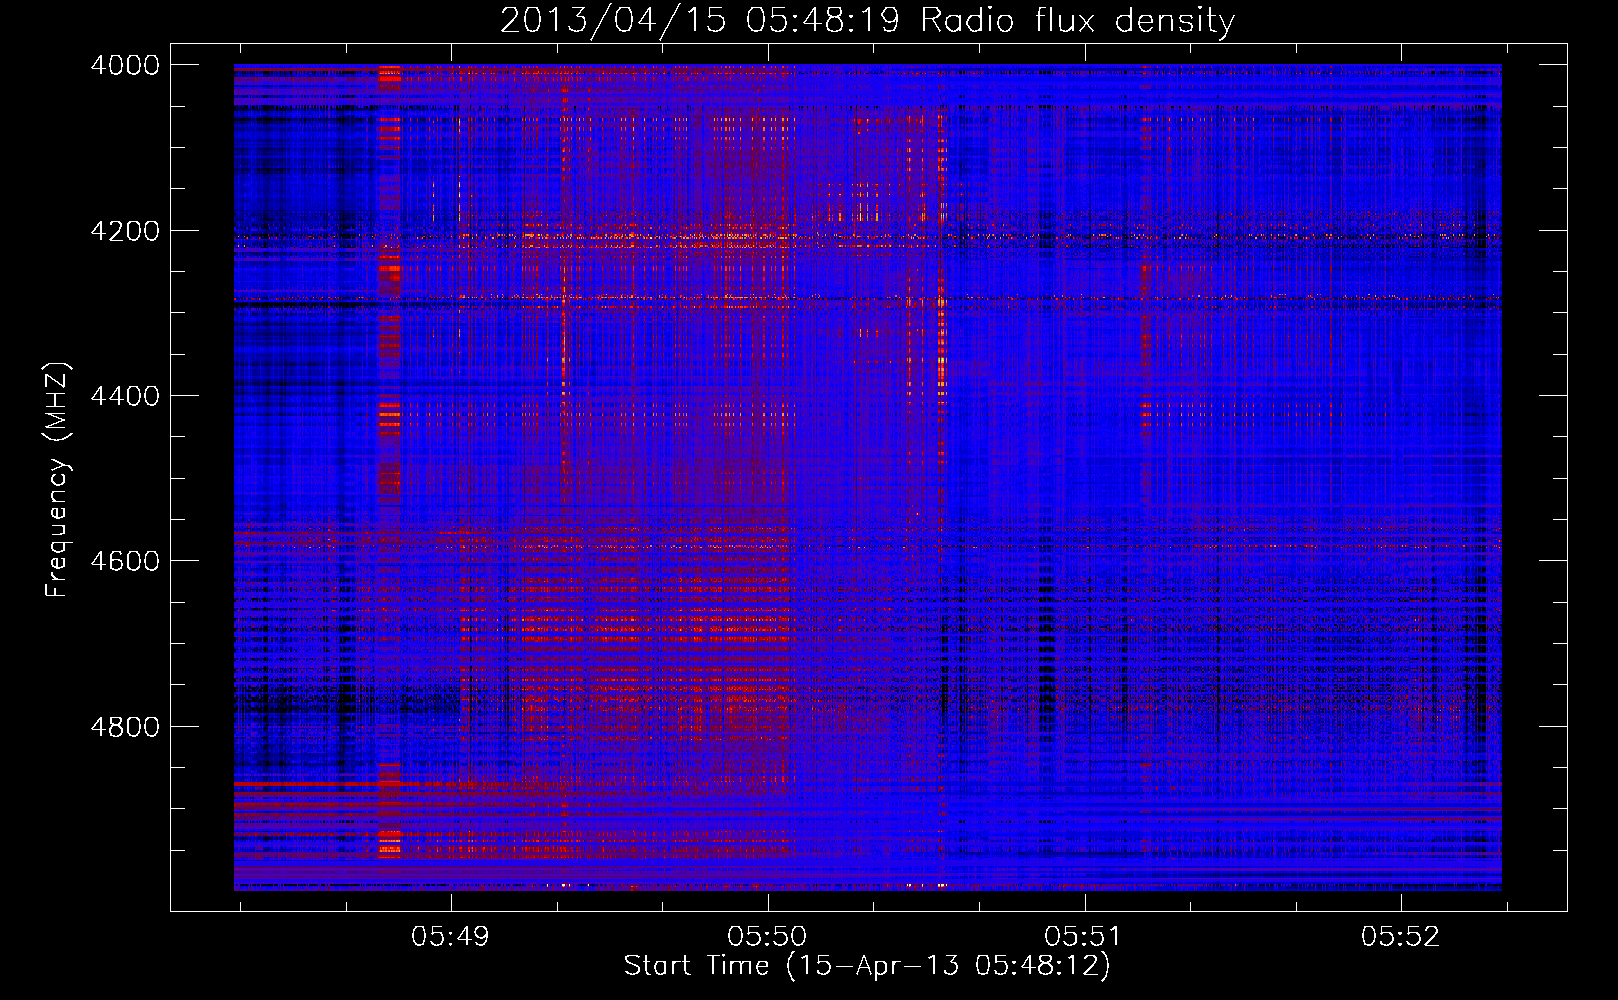Select the 4400 frequency tick label
Viewport: 1618px width, 1000px height.
(124, 396)
